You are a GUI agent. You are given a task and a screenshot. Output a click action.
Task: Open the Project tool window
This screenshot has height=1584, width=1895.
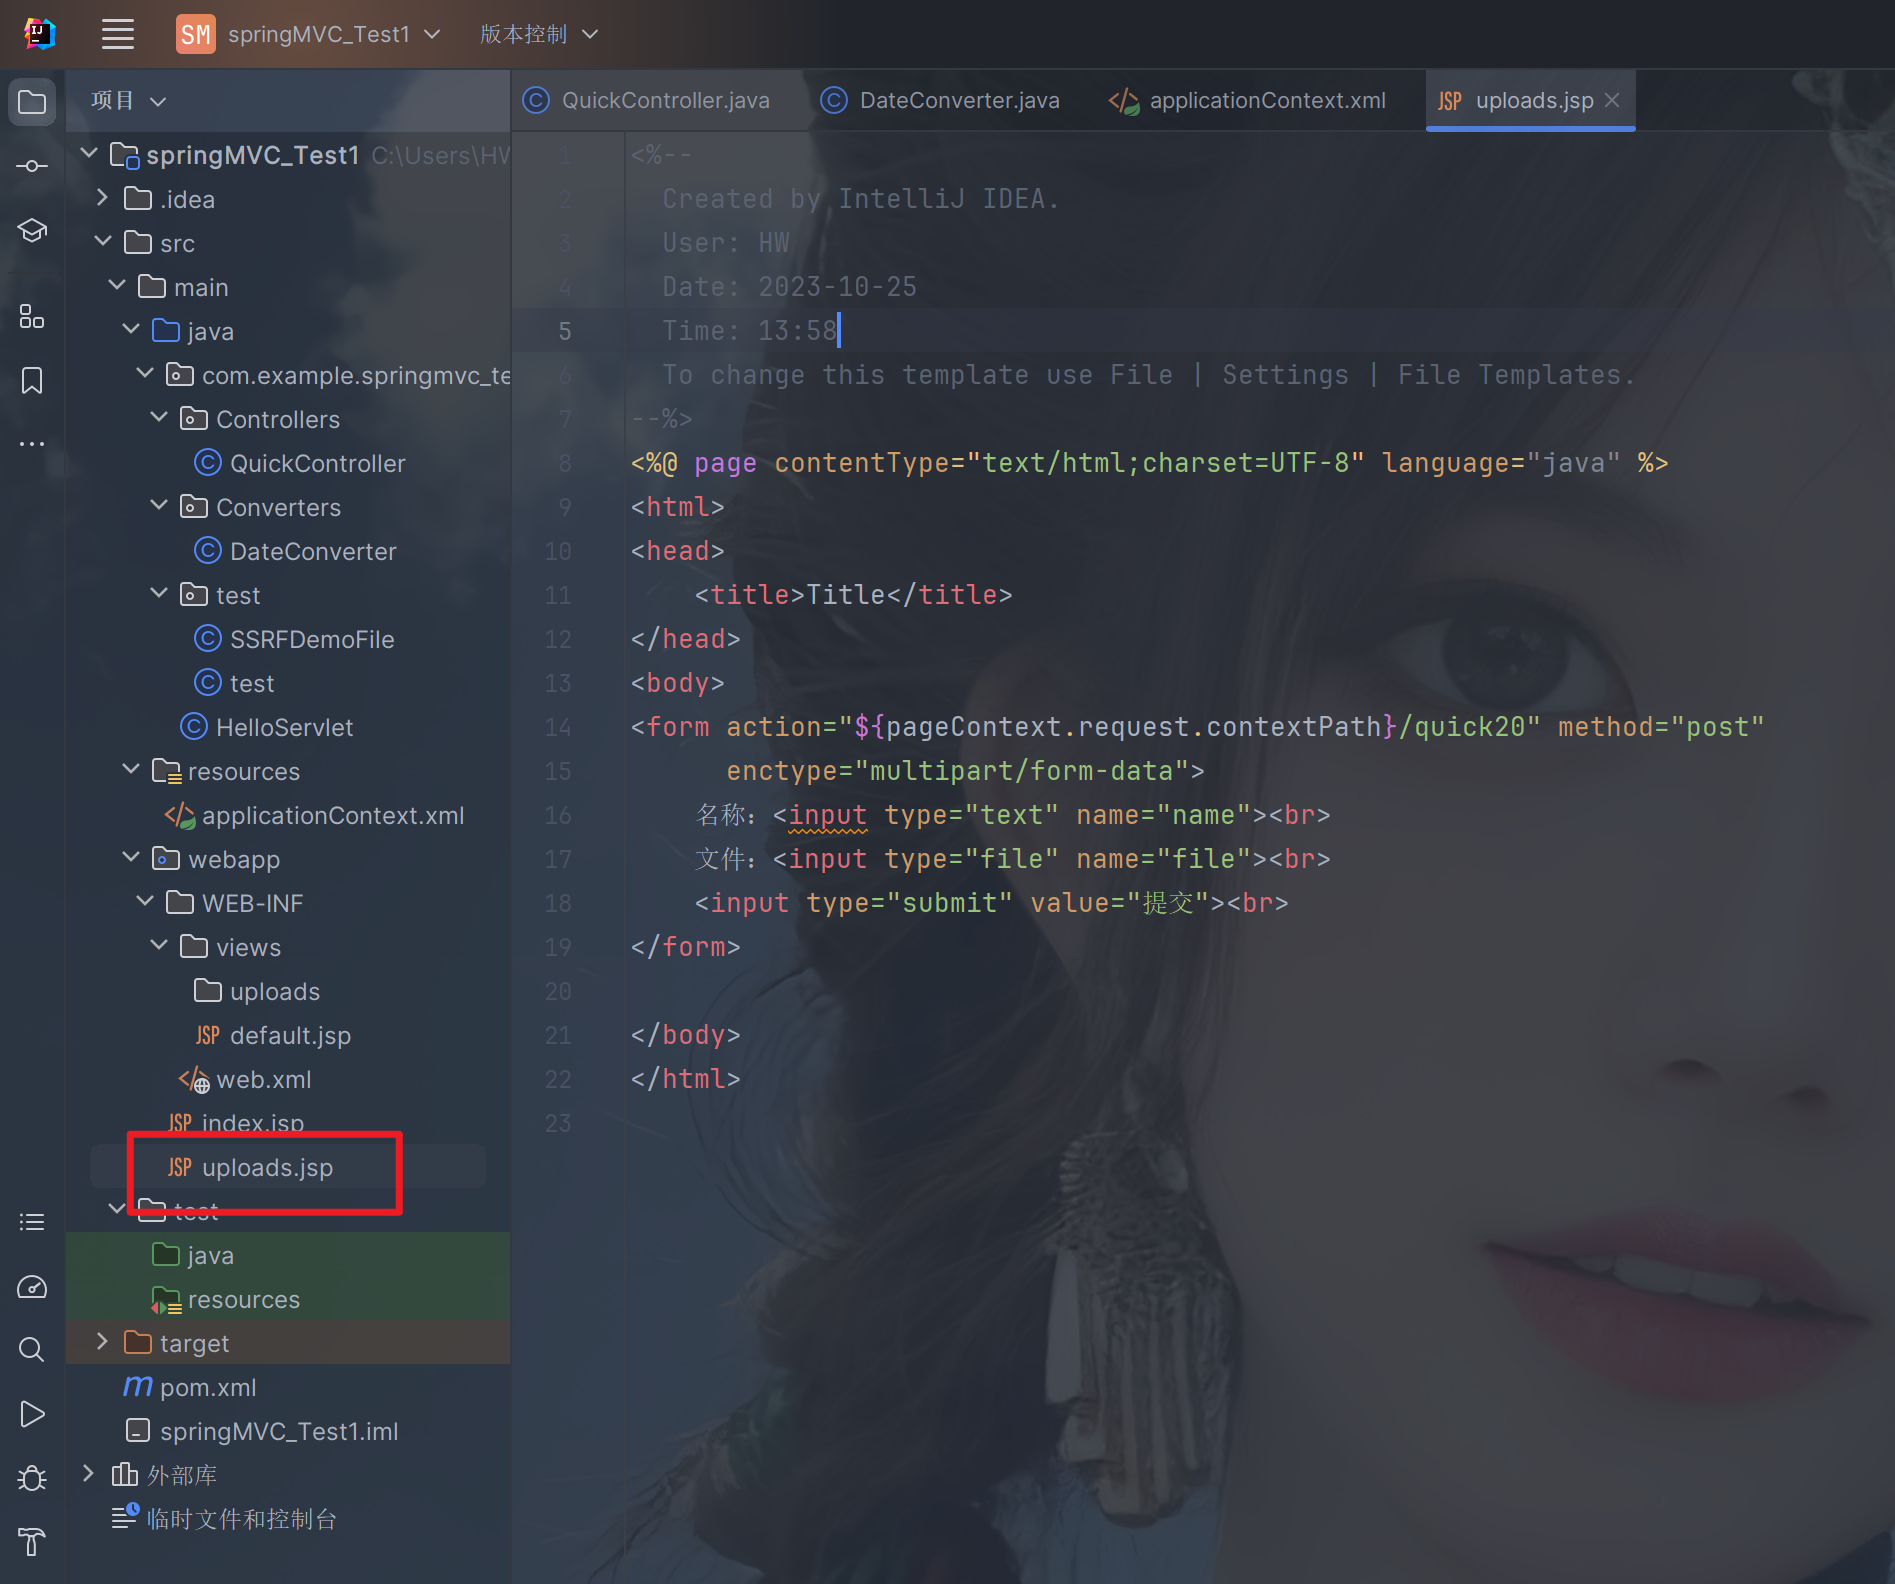32,102
